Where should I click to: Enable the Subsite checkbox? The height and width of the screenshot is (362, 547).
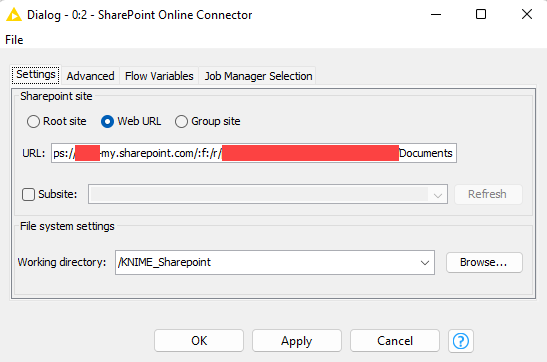click(28, 194)
